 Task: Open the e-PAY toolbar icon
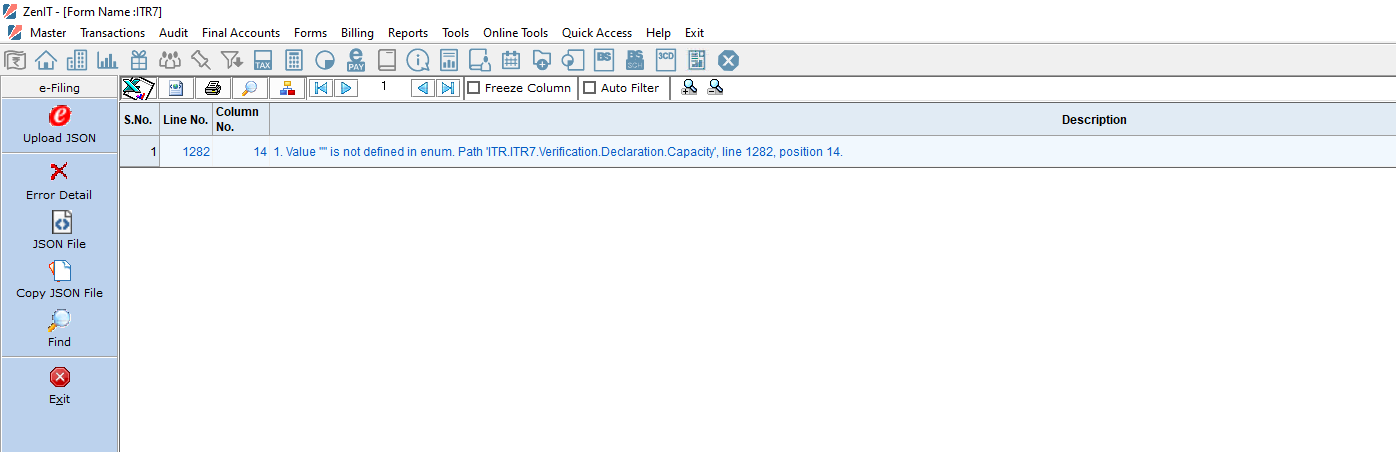(356, 61)
